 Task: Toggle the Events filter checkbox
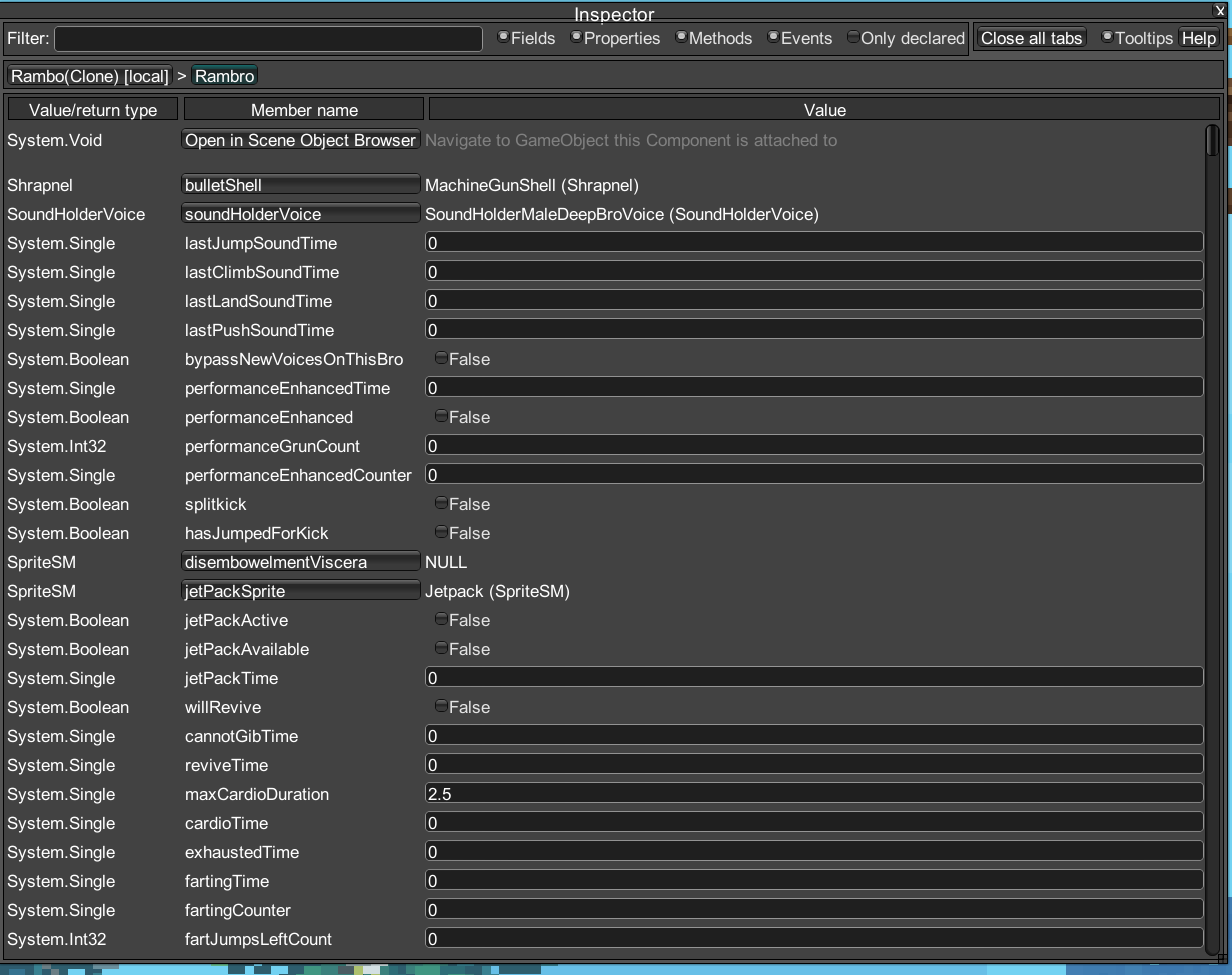[x=773, y=37]
